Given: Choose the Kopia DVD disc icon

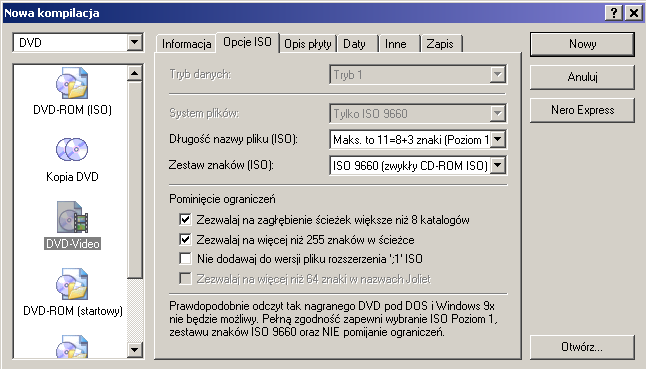Looking at the screenshot, I should (x=72, y=149).
